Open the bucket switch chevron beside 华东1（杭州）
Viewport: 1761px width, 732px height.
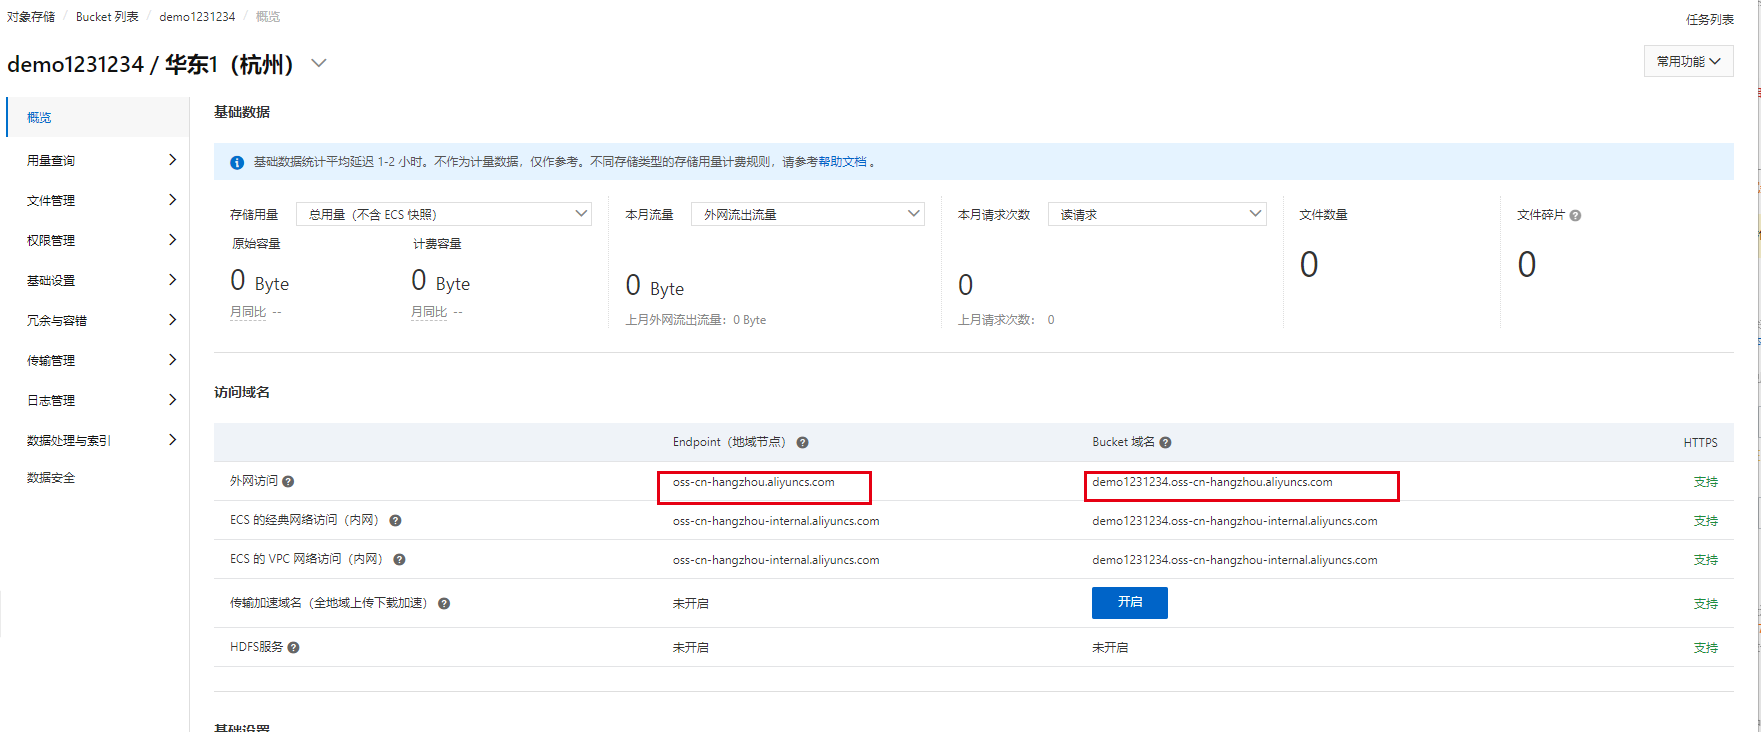[x=319, y=63]
